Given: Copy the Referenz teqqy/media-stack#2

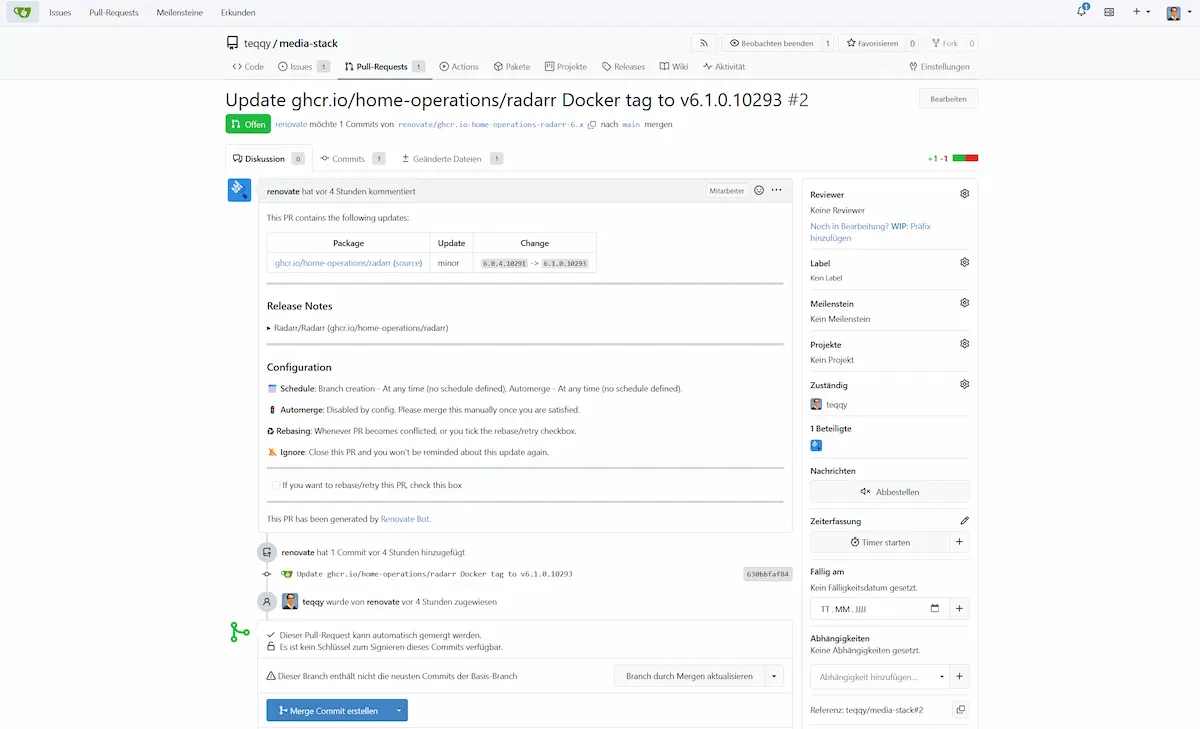Looking at the screenshot, I should [x=959, y=709].
